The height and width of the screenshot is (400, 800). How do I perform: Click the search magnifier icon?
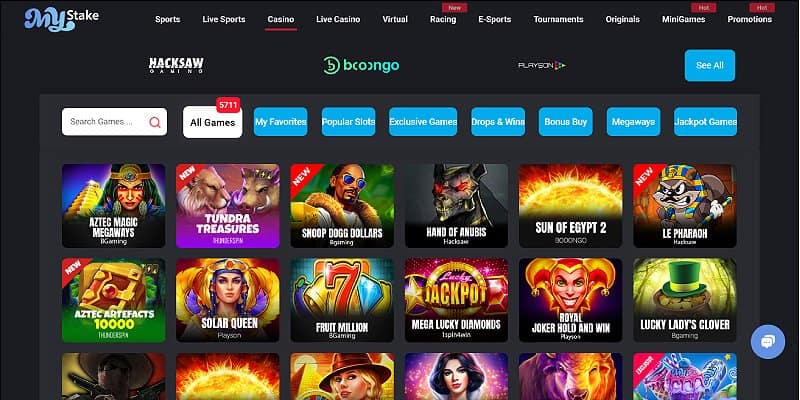[155, 122]
